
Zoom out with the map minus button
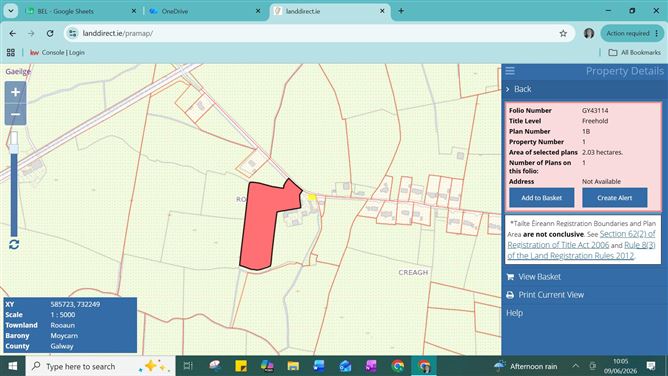click(x=15, y=115)
